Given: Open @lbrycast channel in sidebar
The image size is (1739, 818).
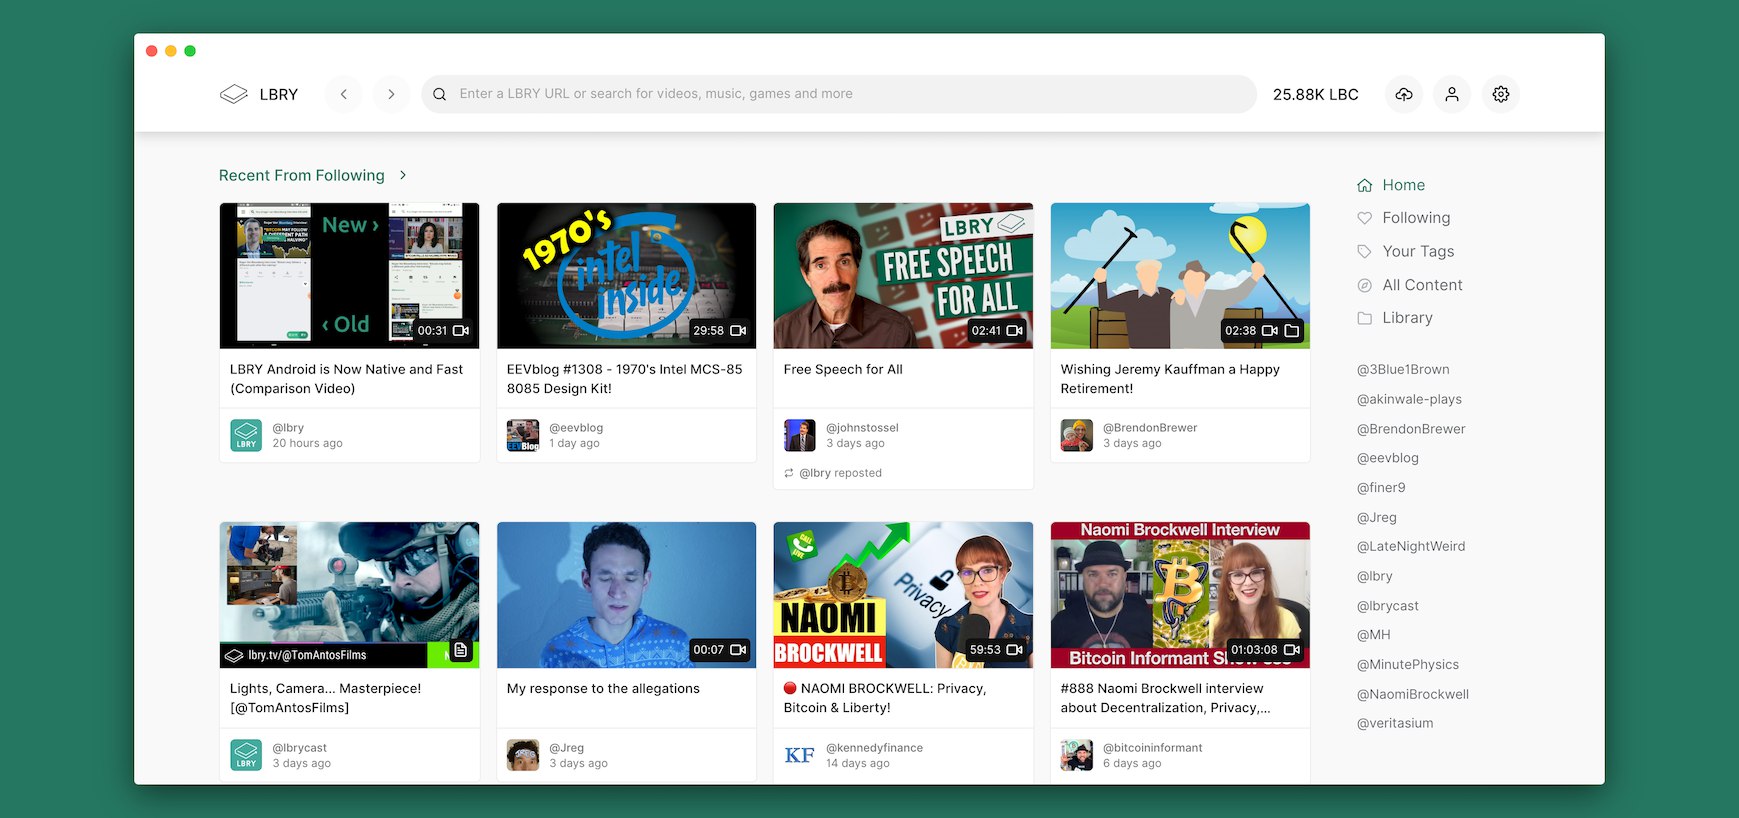Looking at the screenshot, I should 1388,606.
